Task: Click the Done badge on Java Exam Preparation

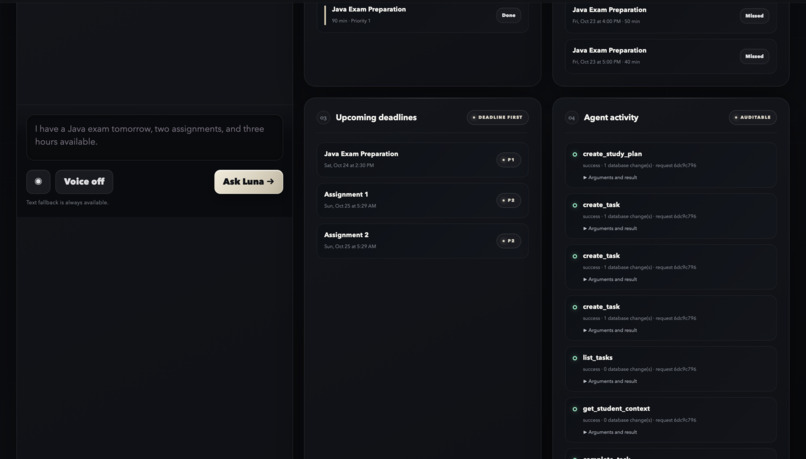Action: click(x=508, y=15)
